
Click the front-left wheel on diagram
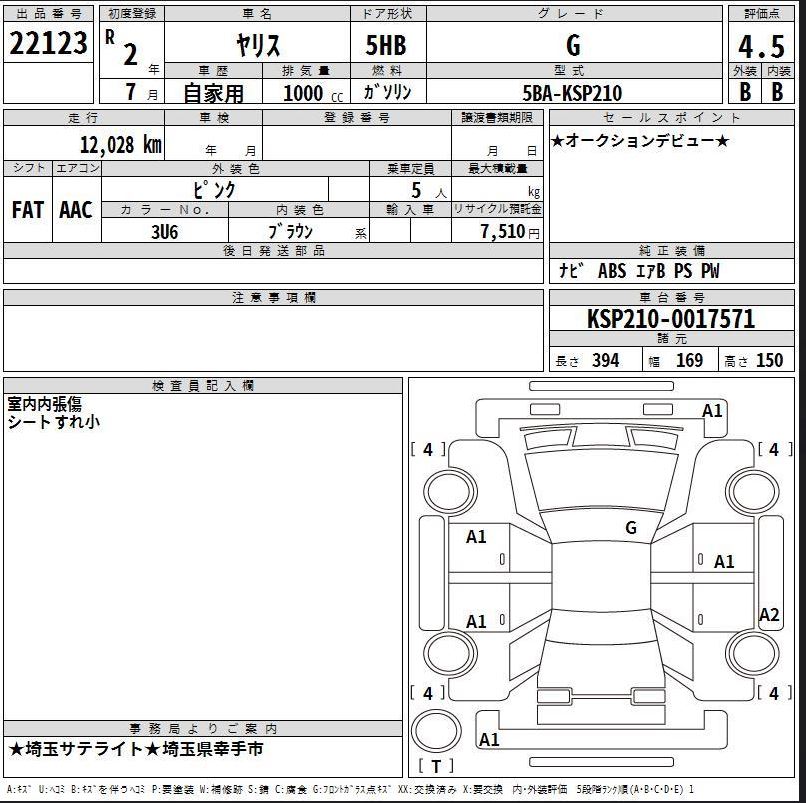(x=449, y=491)
